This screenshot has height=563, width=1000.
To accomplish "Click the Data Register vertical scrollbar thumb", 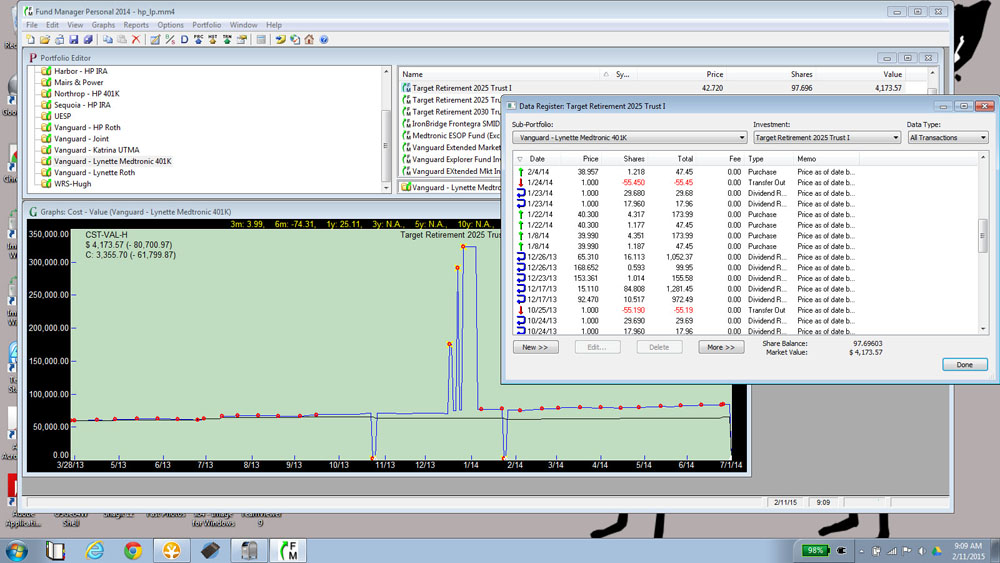I will click(x=983, y=235).
